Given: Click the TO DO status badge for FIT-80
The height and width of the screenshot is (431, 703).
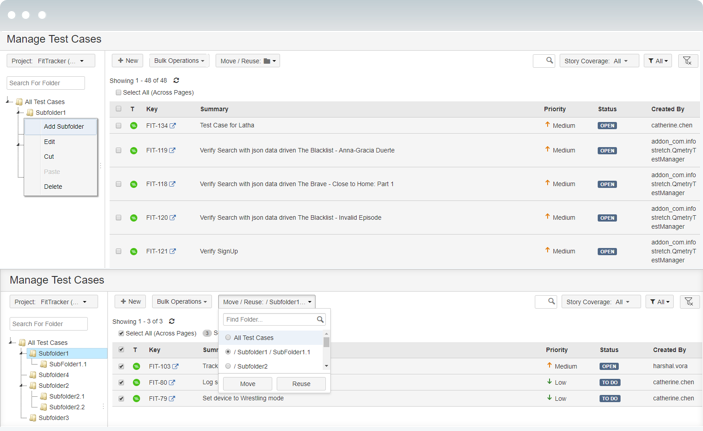Looking at the screenshot, I should [x=610, y=383].
